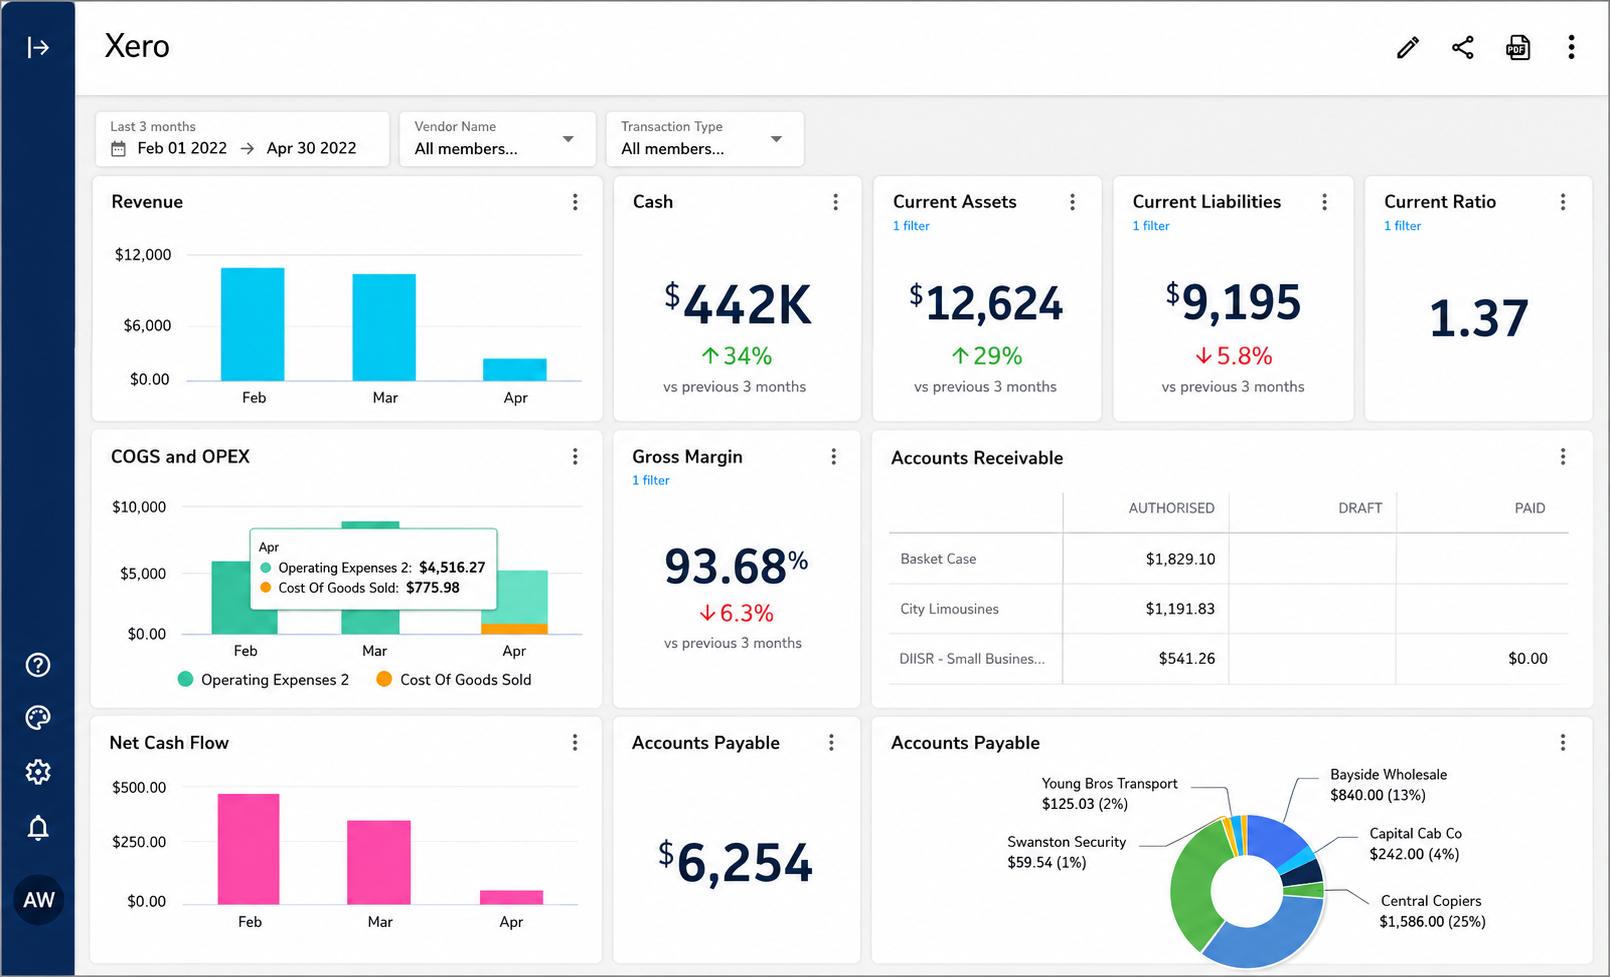The width and height of the screenshot is (1610, 977).
Task: Open the palette theme icon in sidebar
Action: tap(38, 718)
